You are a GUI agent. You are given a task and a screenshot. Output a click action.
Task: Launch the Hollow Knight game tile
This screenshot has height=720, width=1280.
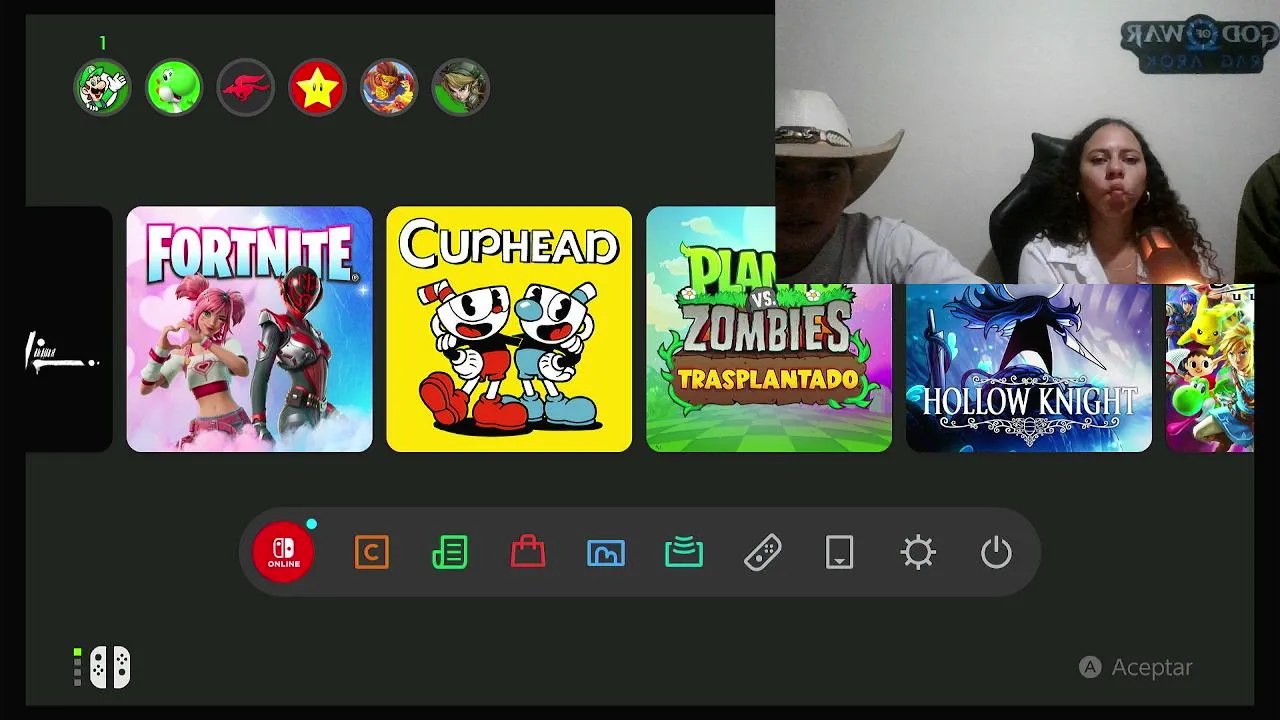coord(1029,367)
